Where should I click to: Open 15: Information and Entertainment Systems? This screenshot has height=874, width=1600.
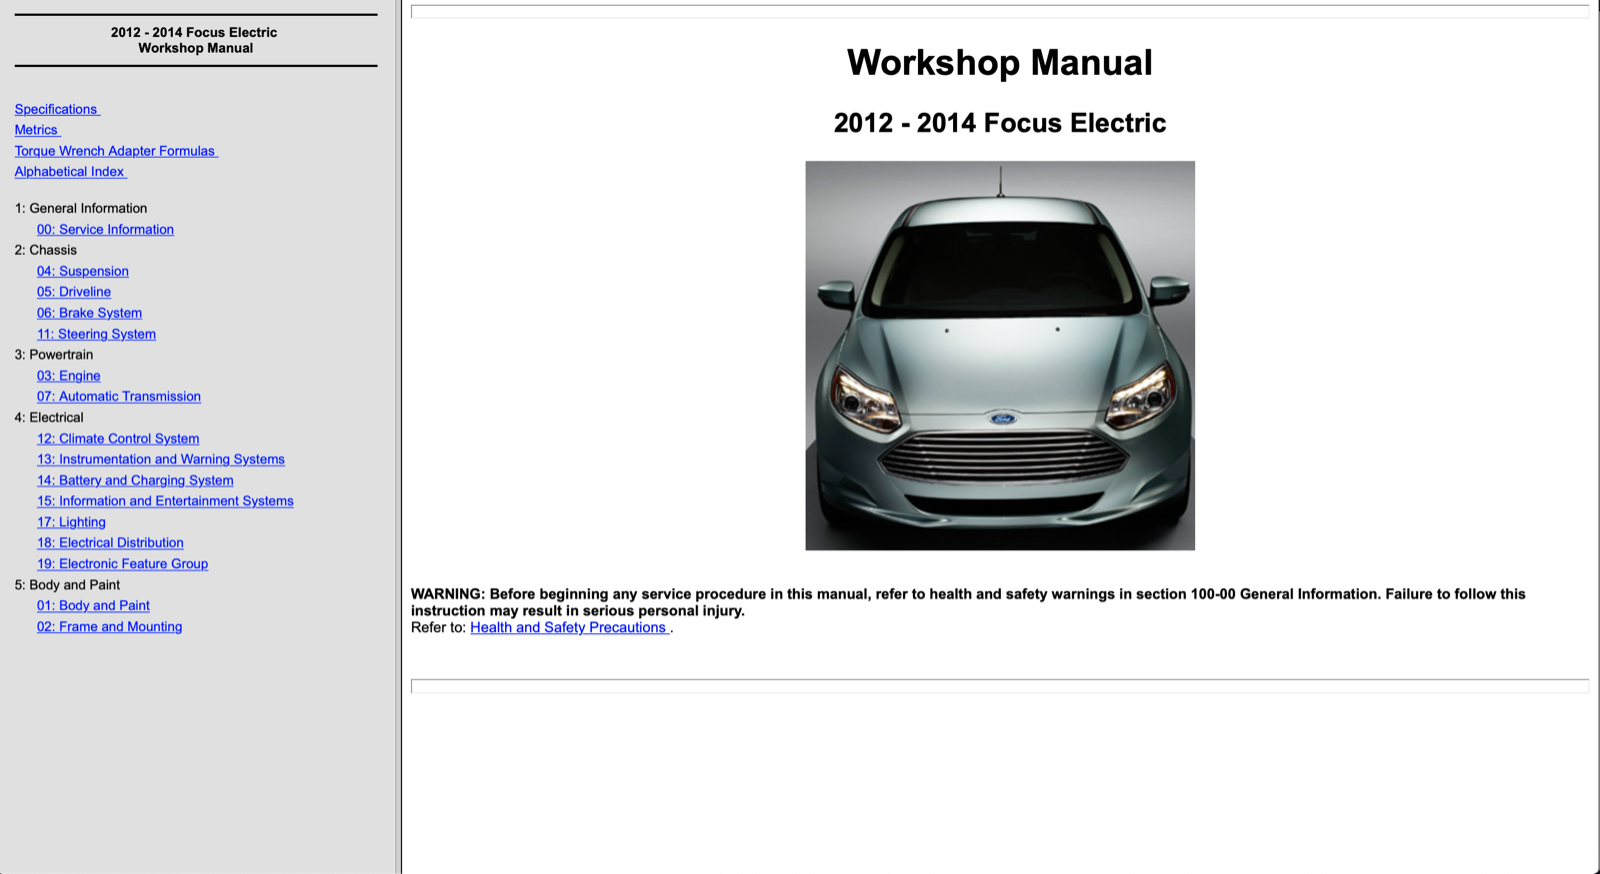(x=165, y=502)
